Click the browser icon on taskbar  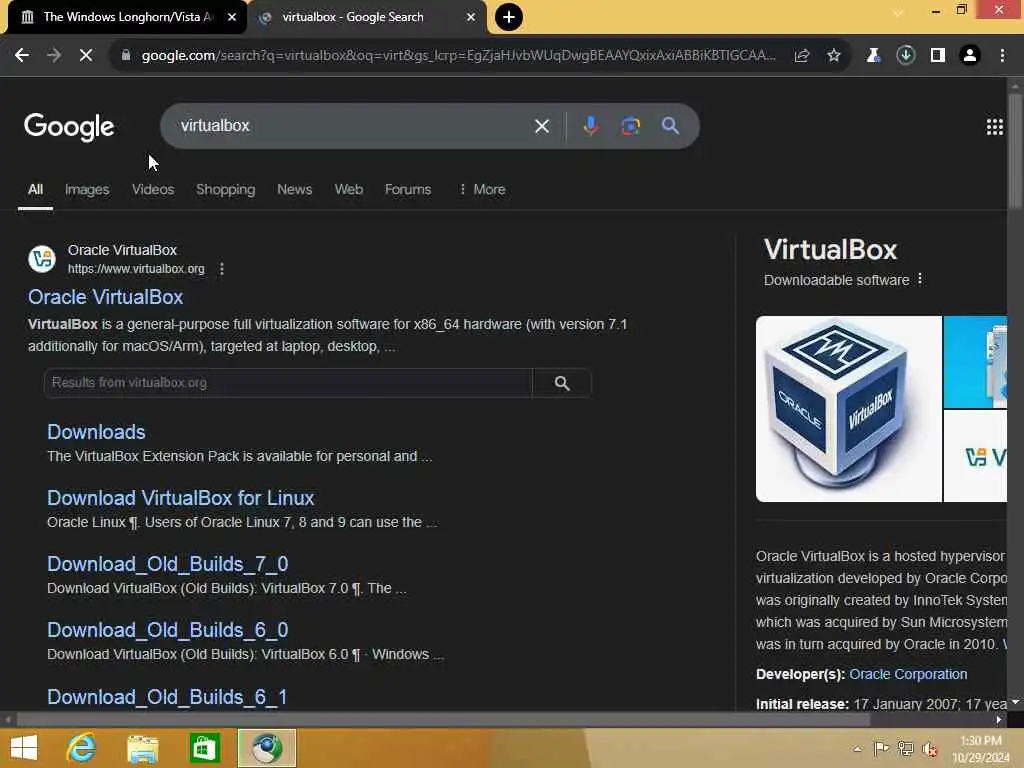click(266, 748)
